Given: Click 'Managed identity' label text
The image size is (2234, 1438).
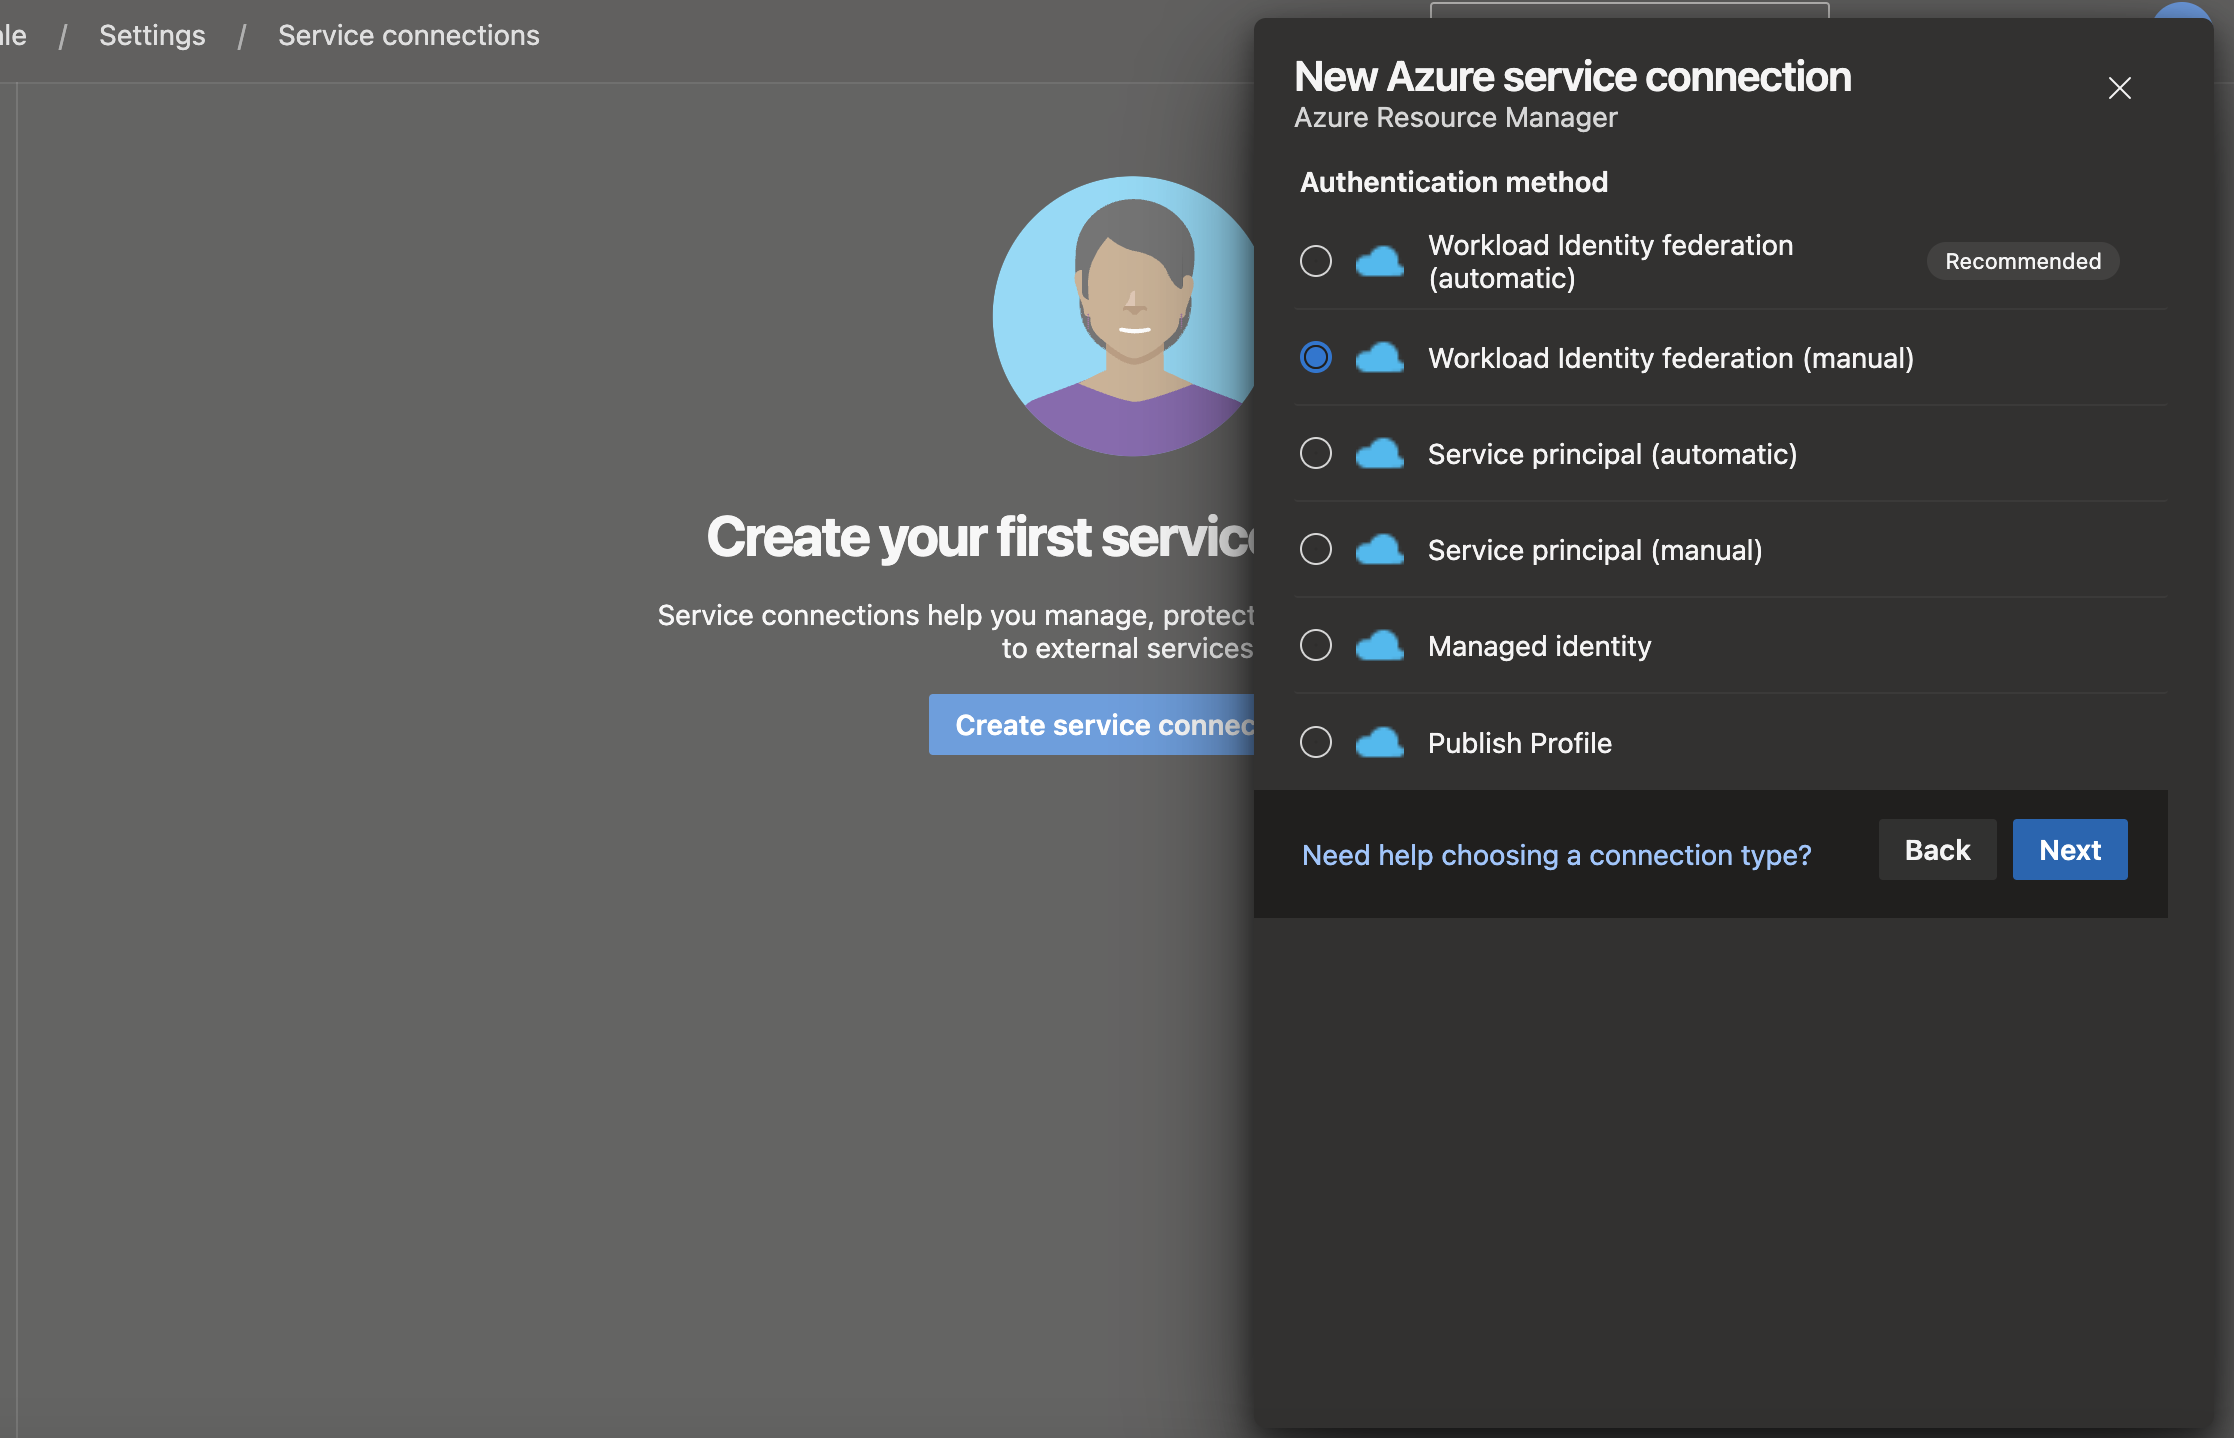Looking at the screenshot, I should [x=1539, y=646].
